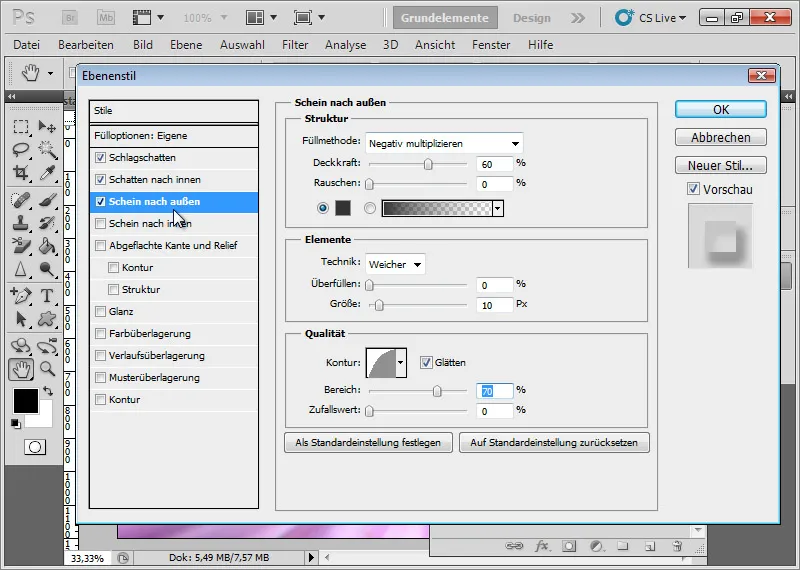Screen dimensions: 800x570
Task: Select the Paint Bucket tool
Action: click(47, 246)
